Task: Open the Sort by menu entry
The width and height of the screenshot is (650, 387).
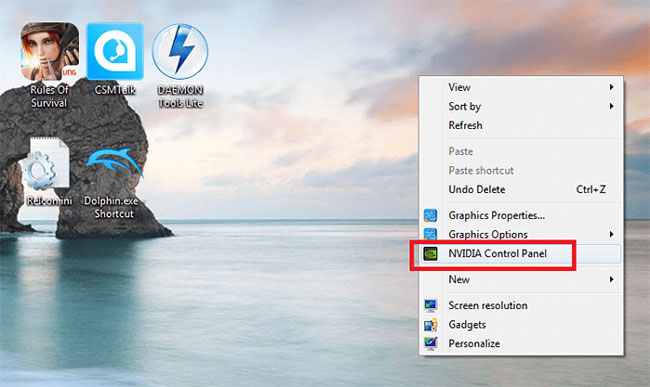Action: 521,106
